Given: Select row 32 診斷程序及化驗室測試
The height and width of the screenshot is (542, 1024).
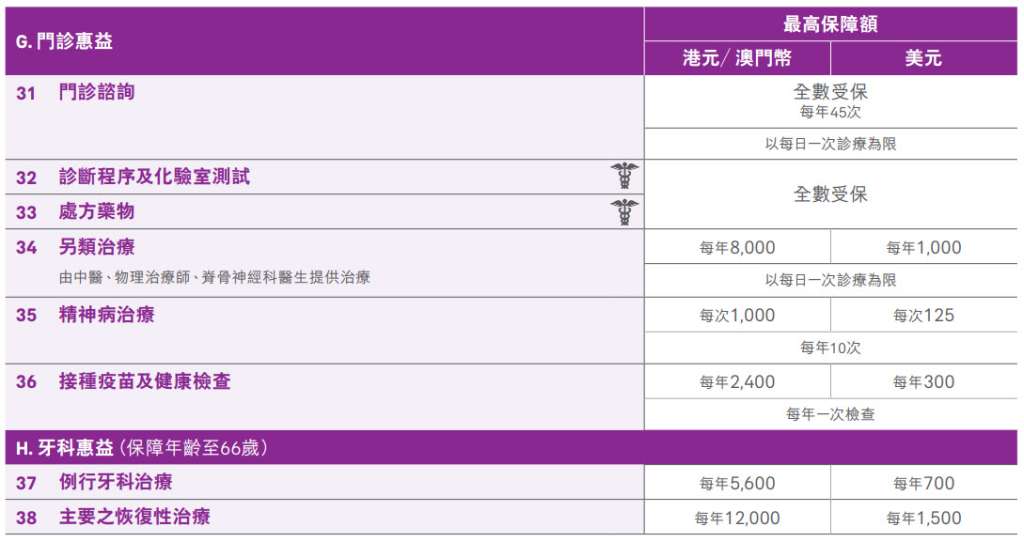Looking at the screenshot, I should pyautogui.click(x=154, y=177).
